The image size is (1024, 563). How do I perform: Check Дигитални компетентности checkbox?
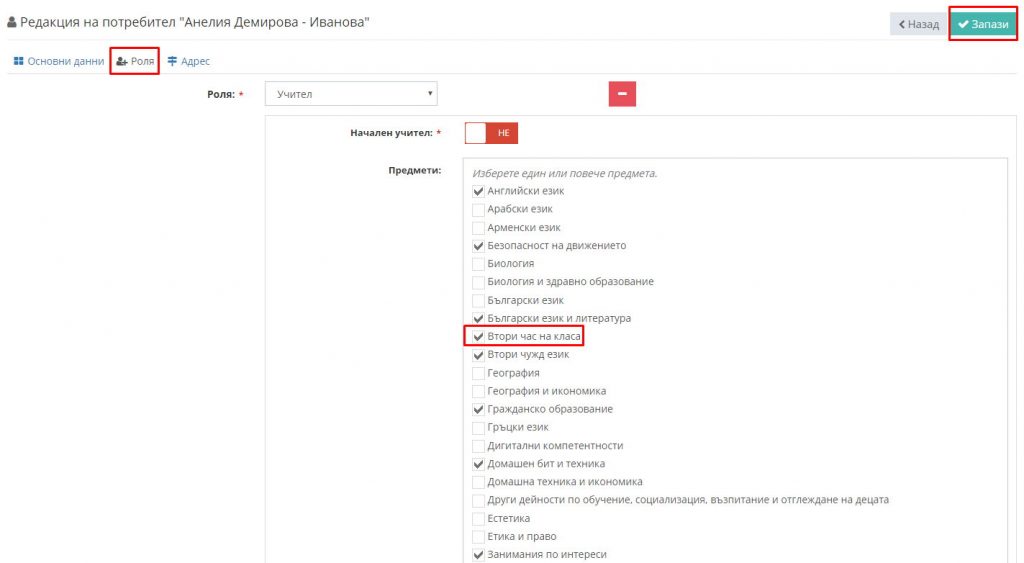pyautogui.click(x=478, y=446)
